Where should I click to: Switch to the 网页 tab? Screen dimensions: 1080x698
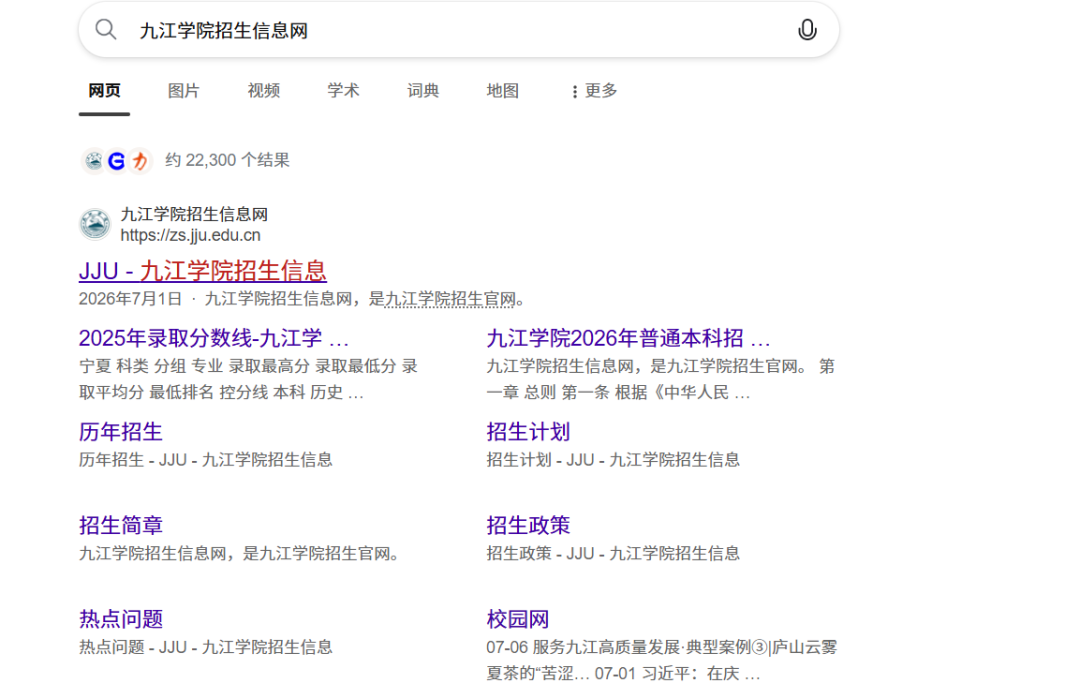tap(105, 90)
